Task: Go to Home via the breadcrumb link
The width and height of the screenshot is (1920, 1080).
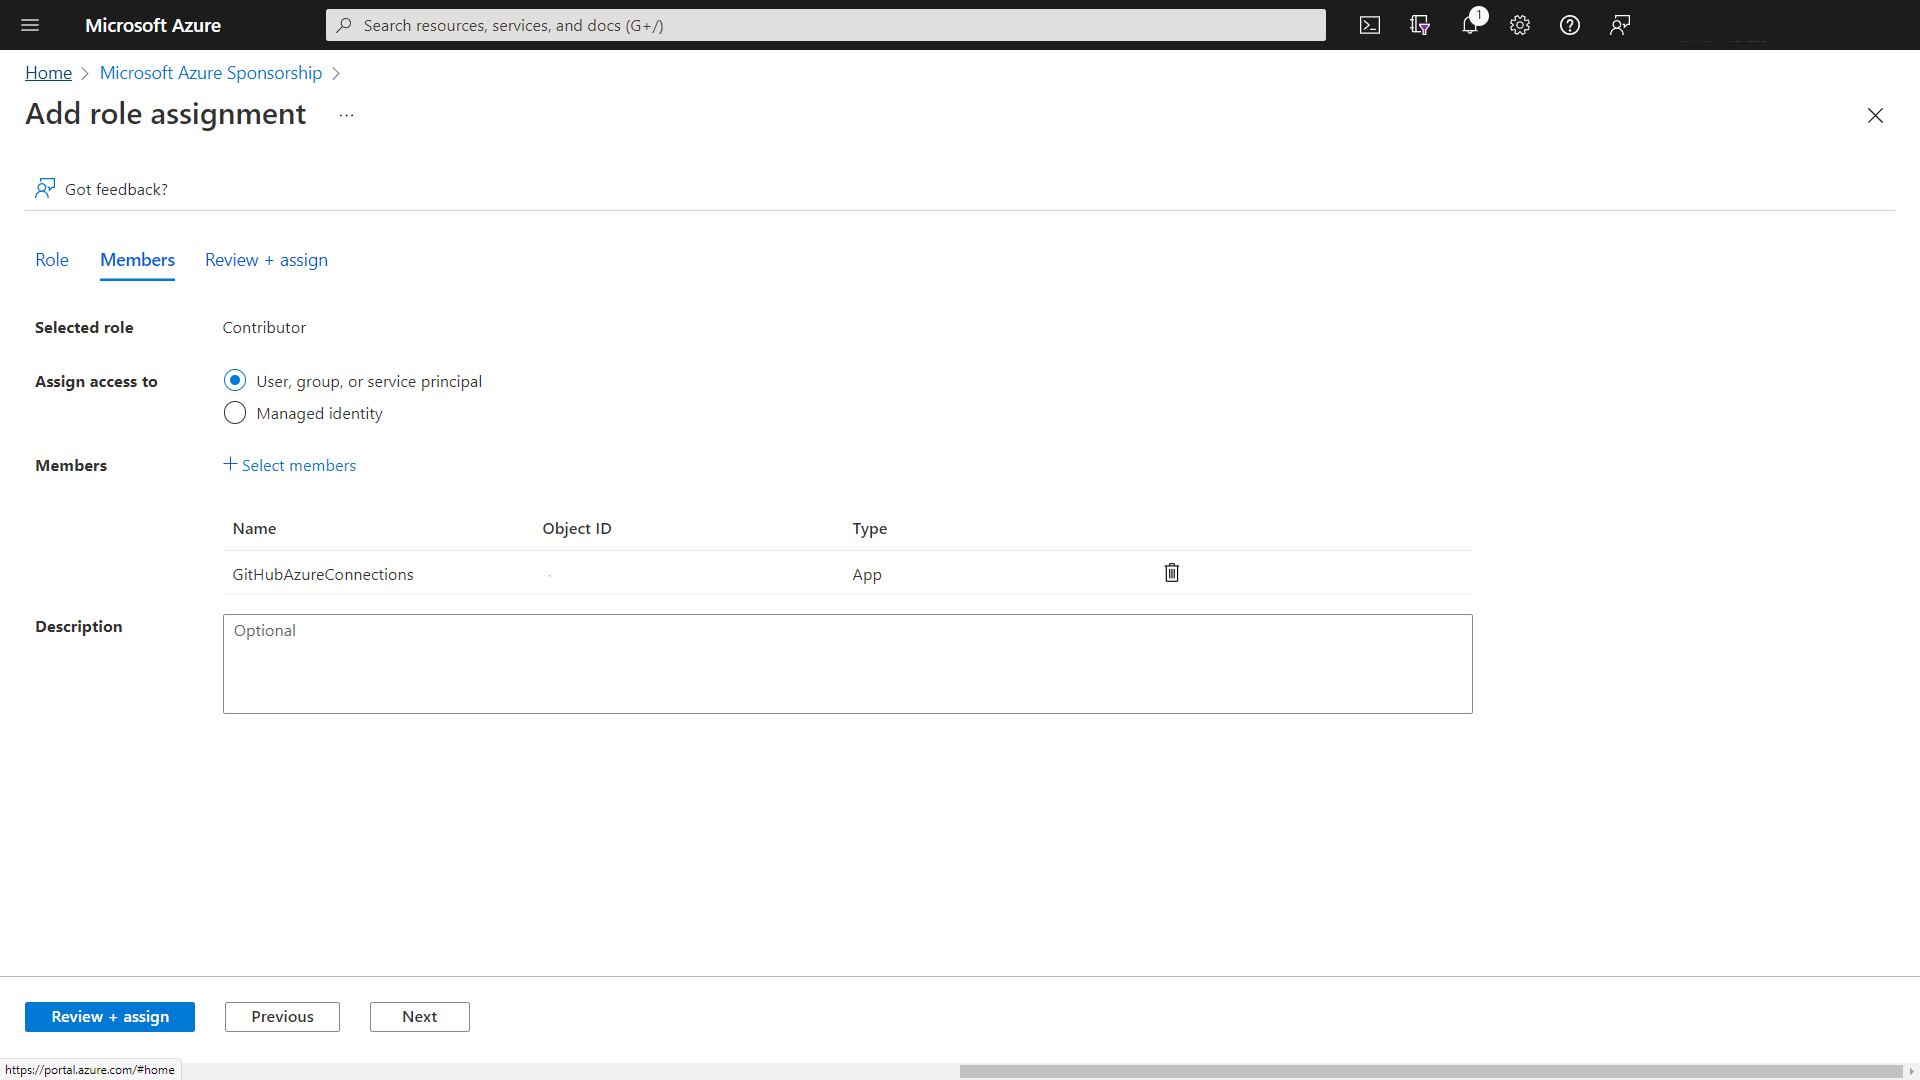Action: coord(48,72)
